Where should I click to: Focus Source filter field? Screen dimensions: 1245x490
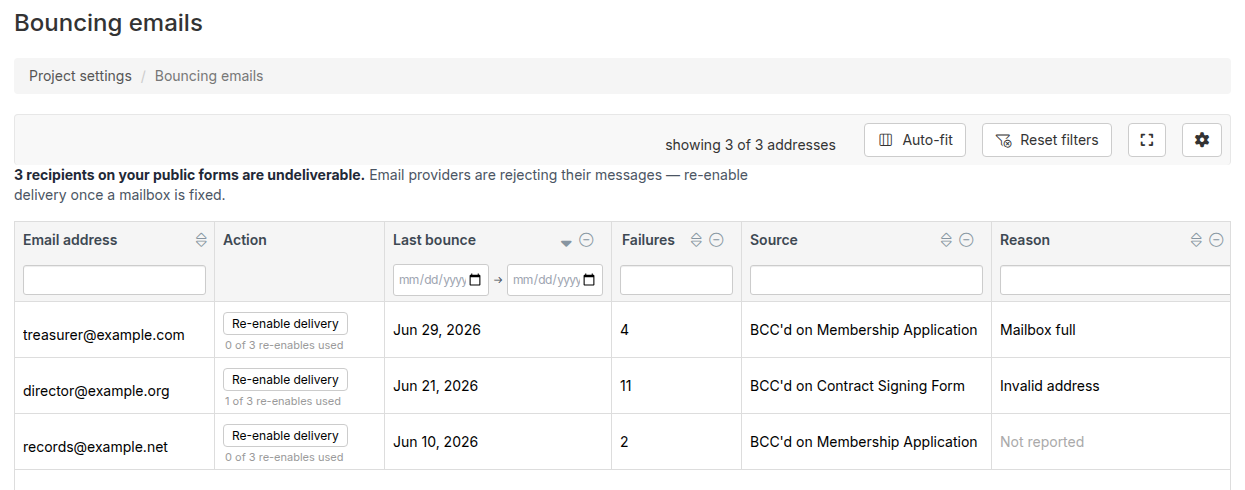(x=866, y=280)
